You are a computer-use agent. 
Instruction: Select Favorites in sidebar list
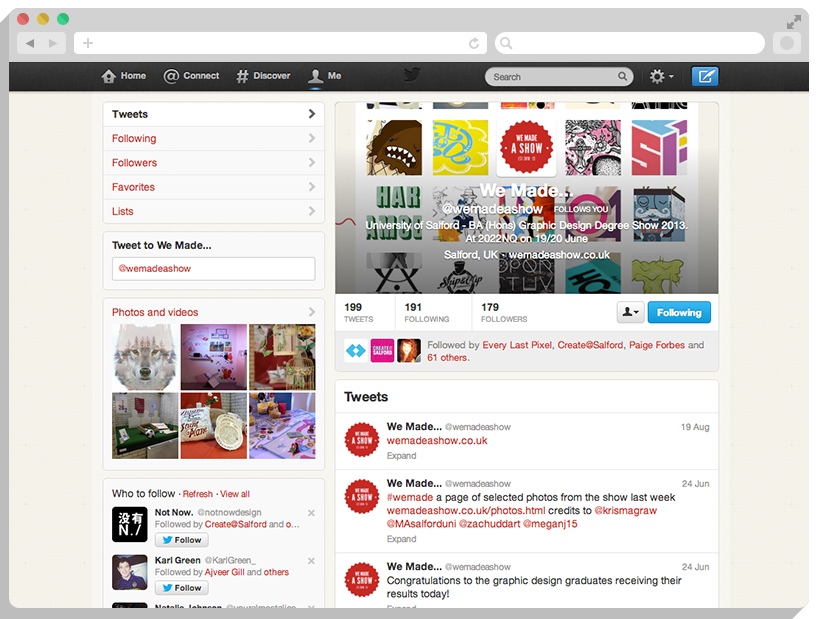(133, 187)
